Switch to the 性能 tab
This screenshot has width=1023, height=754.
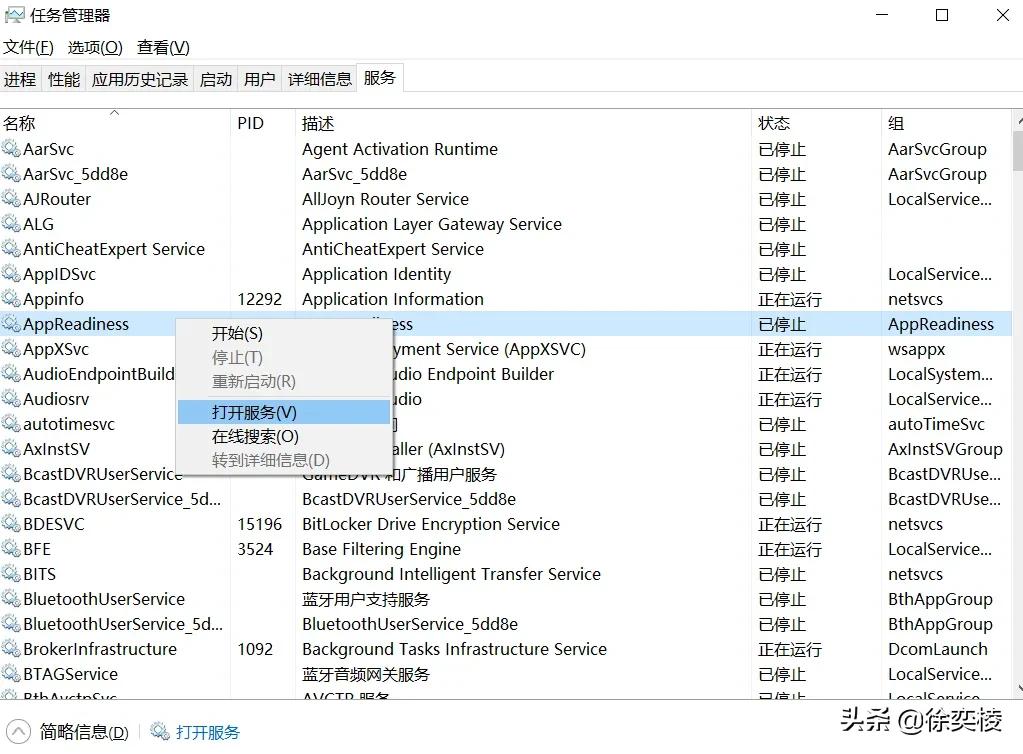(x=62, y=79)
